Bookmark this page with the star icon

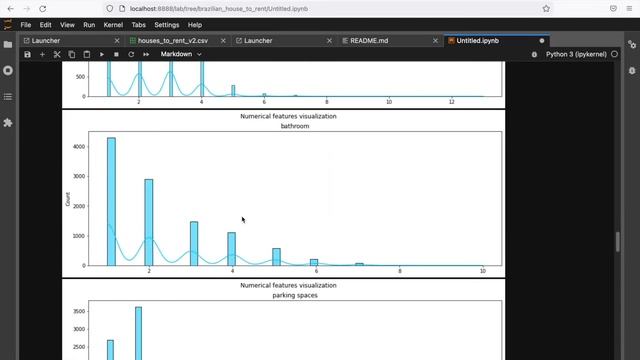[x=546, y=9]
